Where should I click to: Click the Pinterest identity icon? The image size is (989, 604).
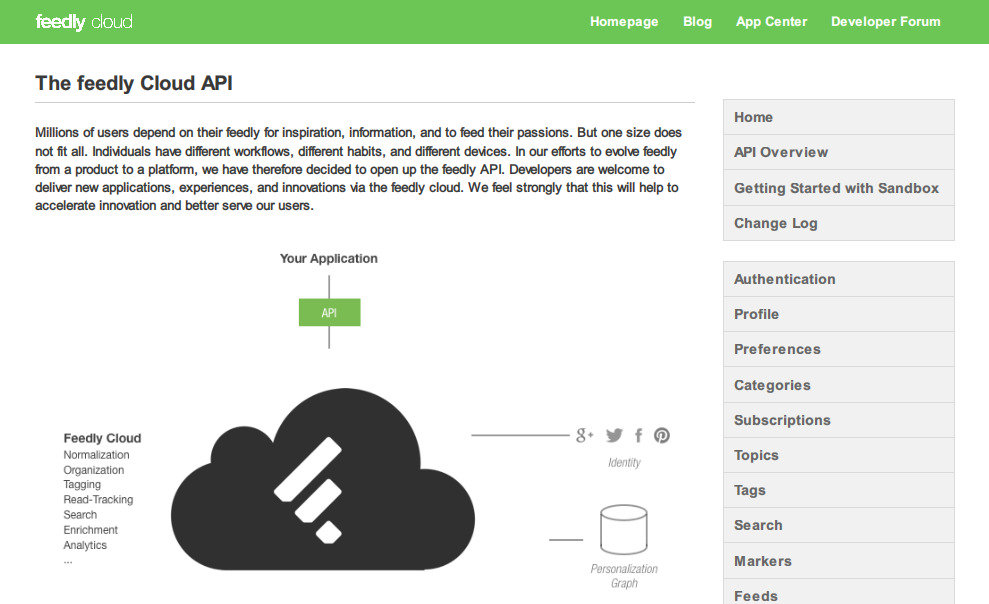click(x=662, y=435)
